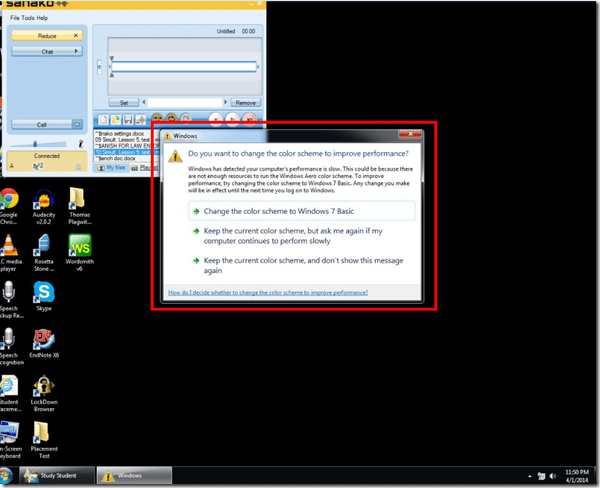Expand the Chat button arrow
600x488 pixels.
(76, 51)
